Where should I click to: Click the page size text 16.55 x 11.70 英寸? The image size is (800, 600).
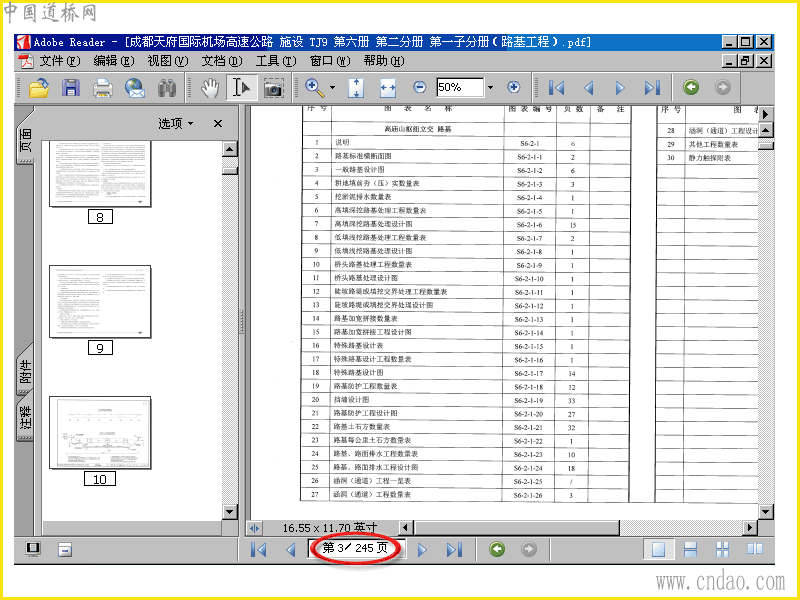[330, 528]
